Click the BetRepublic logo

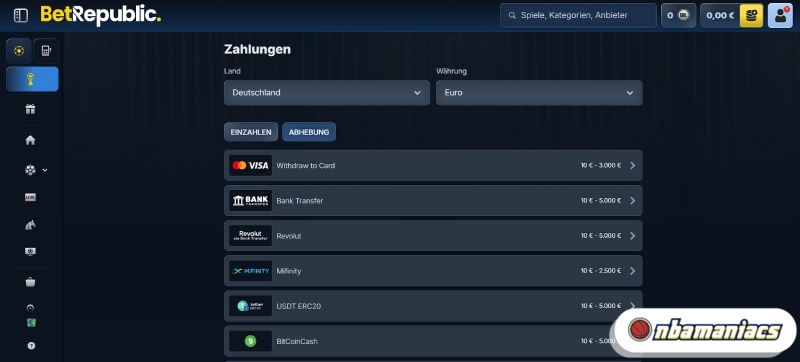(x=101, y=15)
